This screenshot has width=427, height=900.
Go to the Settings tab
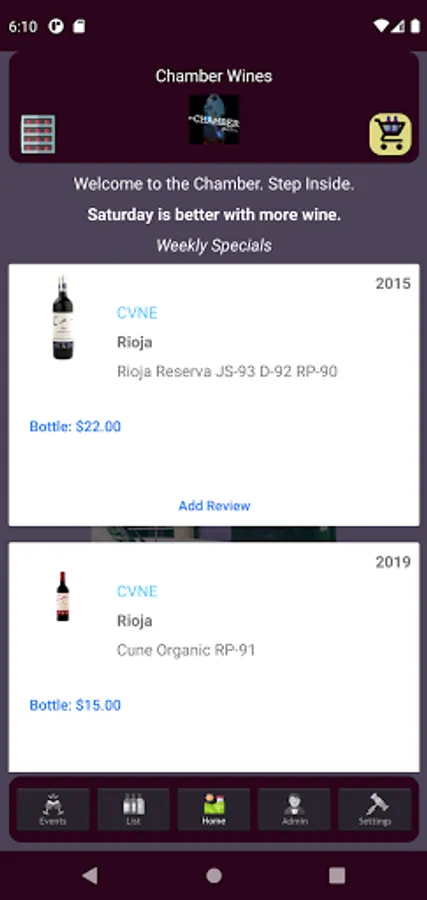(375, 809)
